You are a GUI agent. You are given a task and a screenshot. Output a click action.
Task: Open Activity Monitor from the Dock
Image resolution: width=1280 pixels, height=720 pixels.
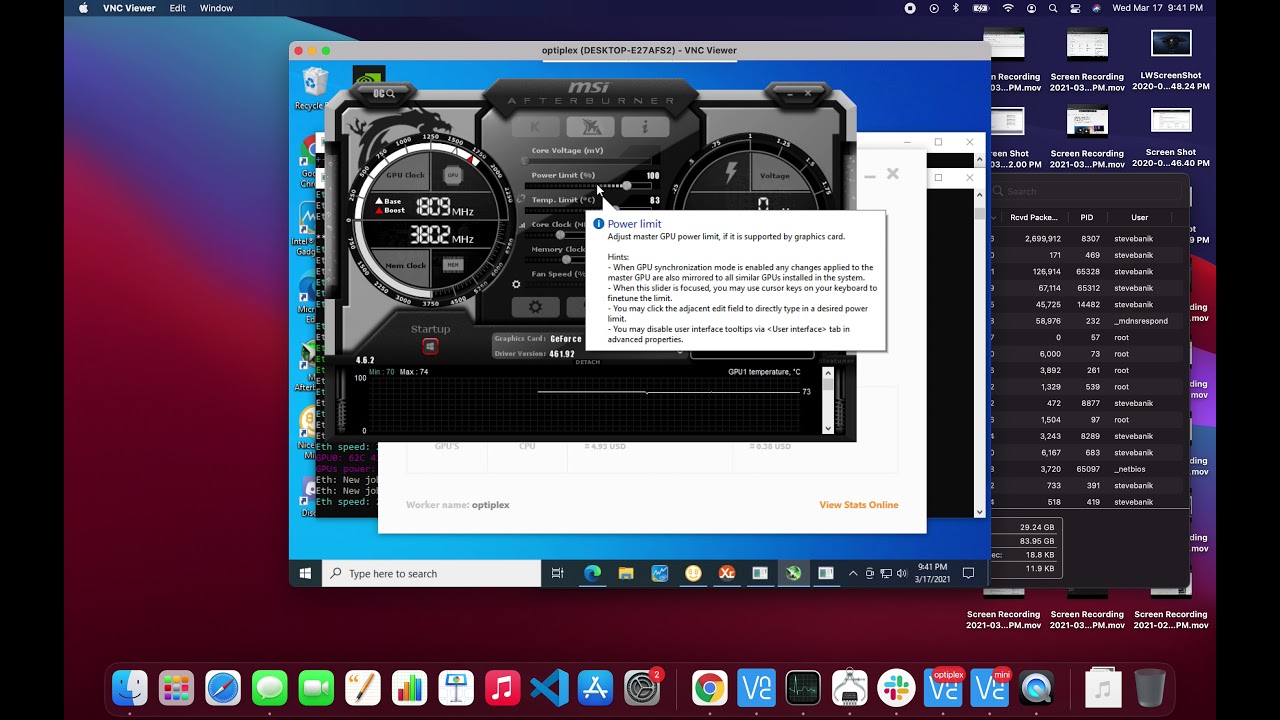(802, 688)
